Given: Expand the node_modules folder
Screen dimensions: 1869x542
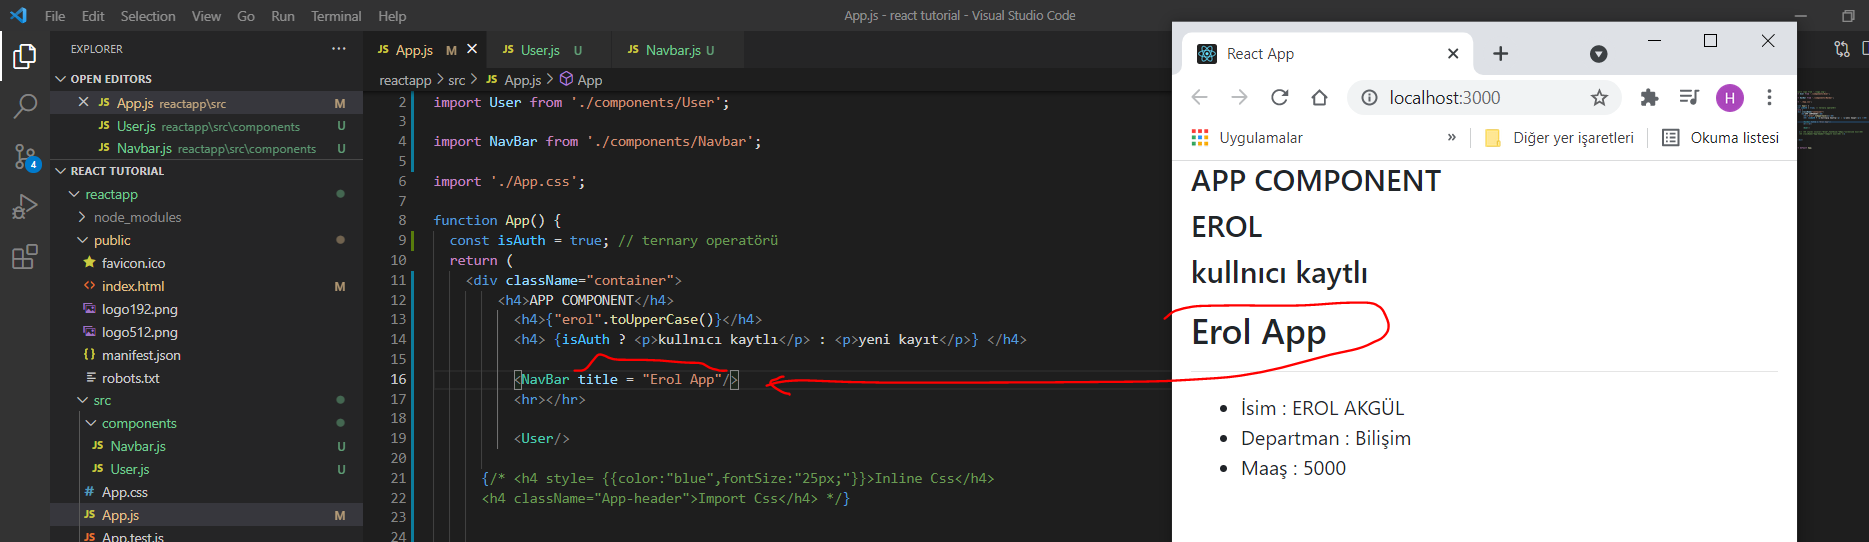Looking at the screenshot, I should (137, 217).
